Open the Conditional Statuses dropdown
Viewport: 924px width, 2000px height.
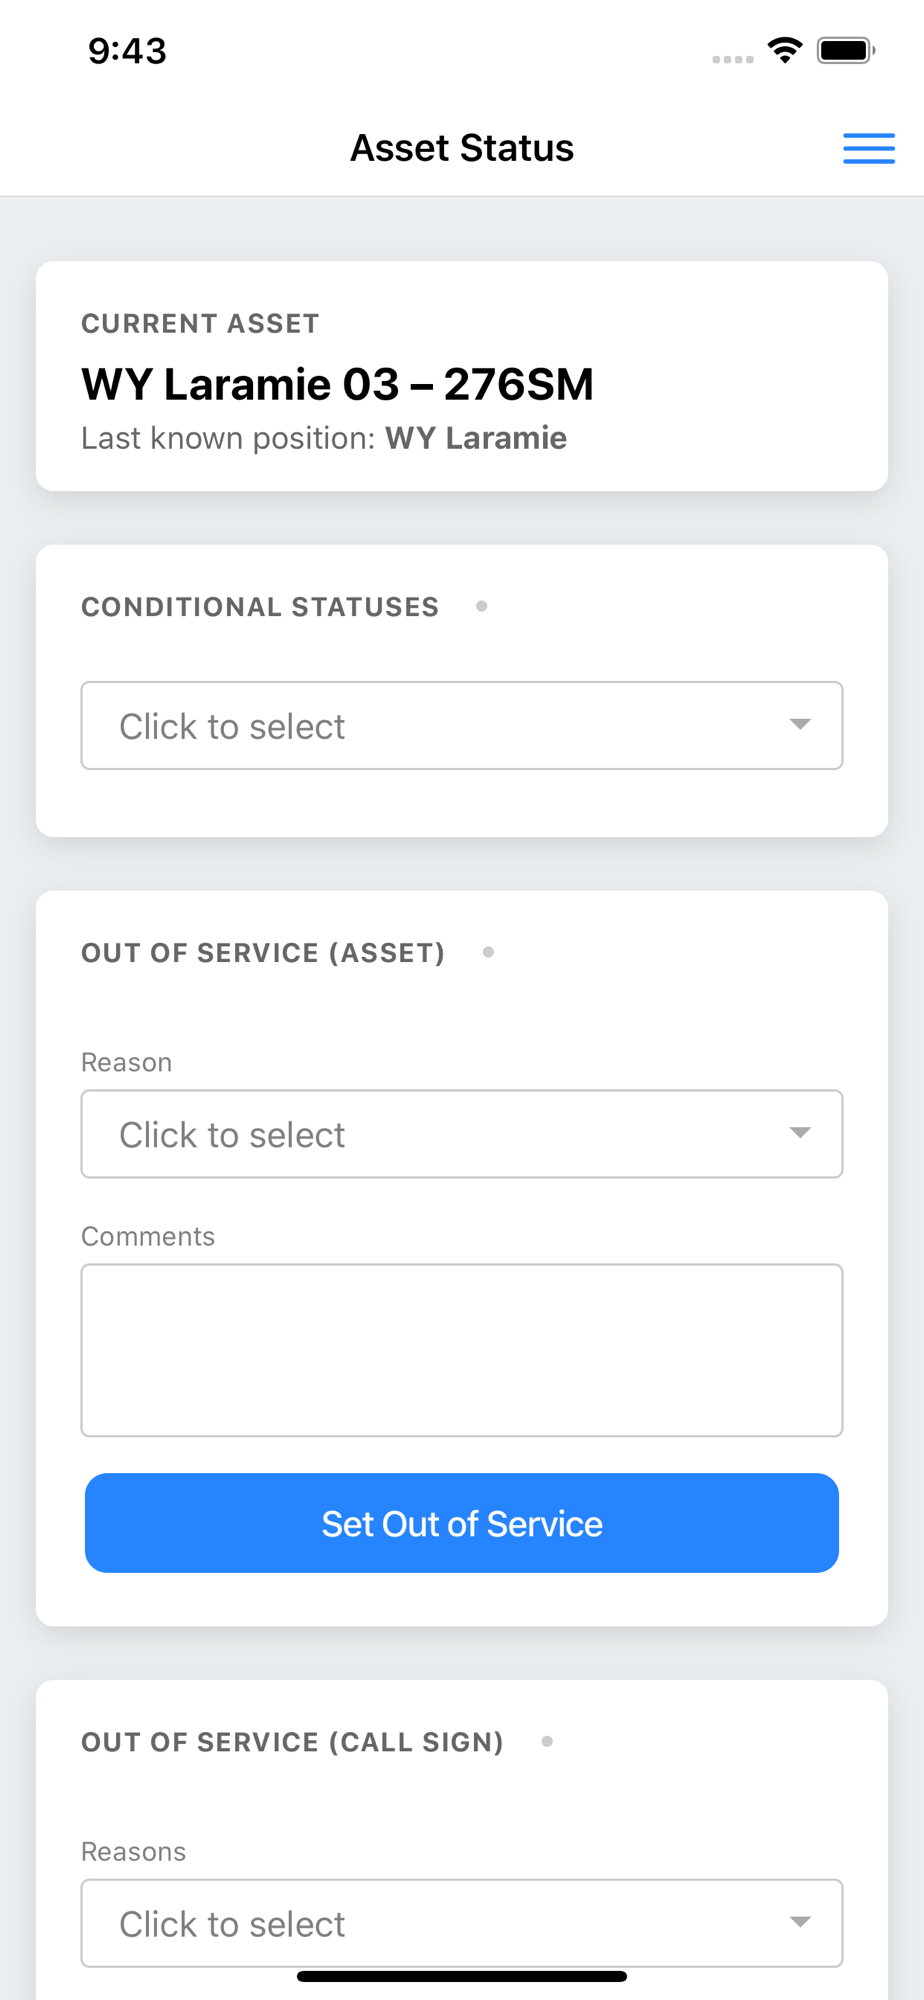461,726
